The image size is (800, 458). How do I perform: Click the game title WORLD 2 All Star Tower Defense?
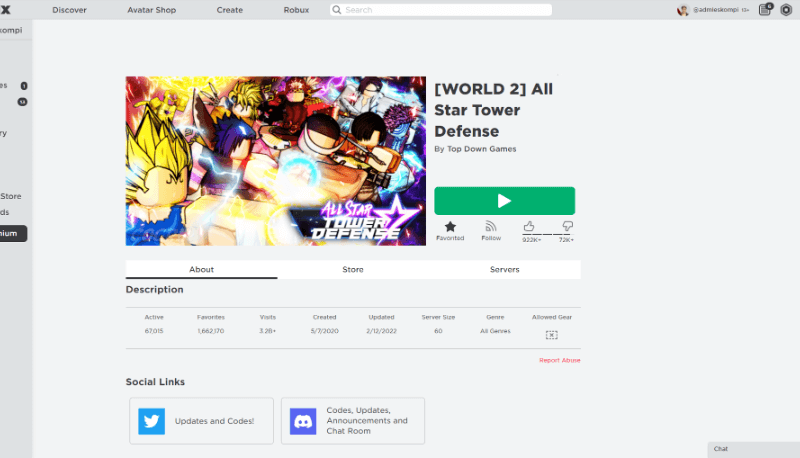(493, 110)
